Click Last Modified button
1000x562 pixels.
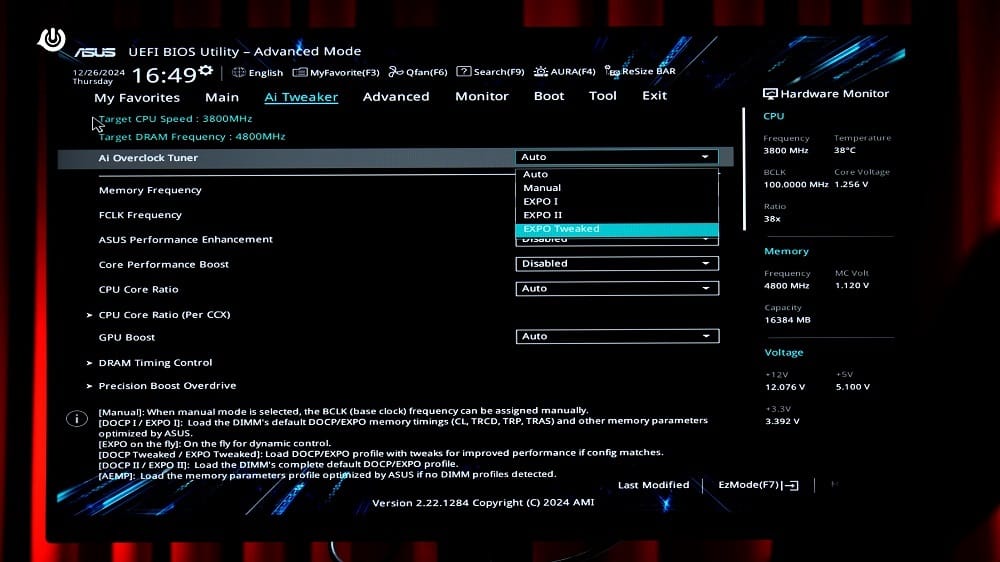coord(653,485)
